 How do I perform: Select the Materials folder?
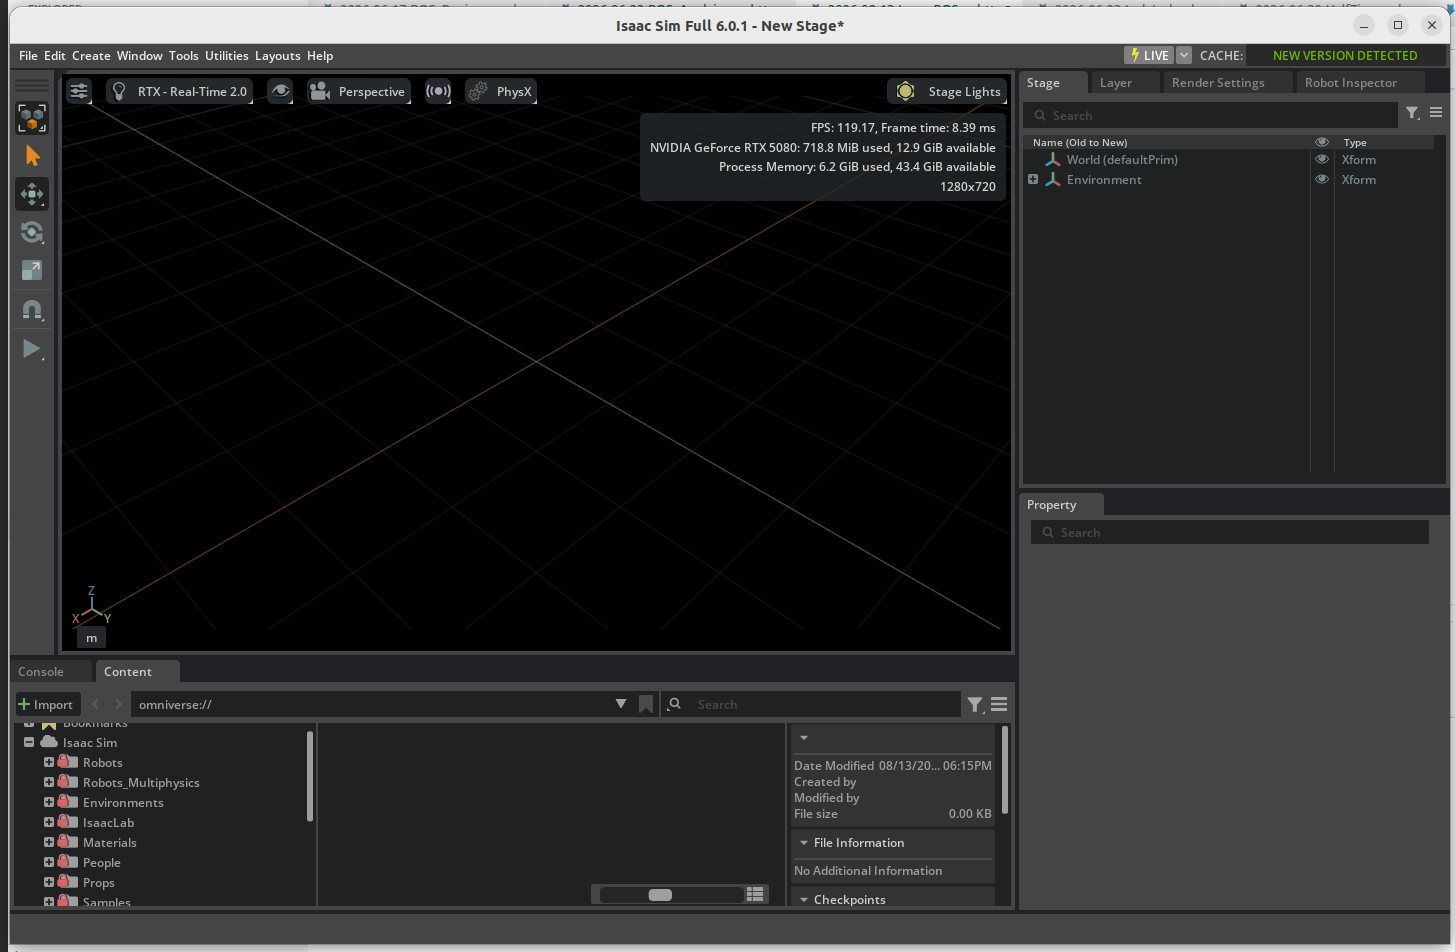coord(110,843)
